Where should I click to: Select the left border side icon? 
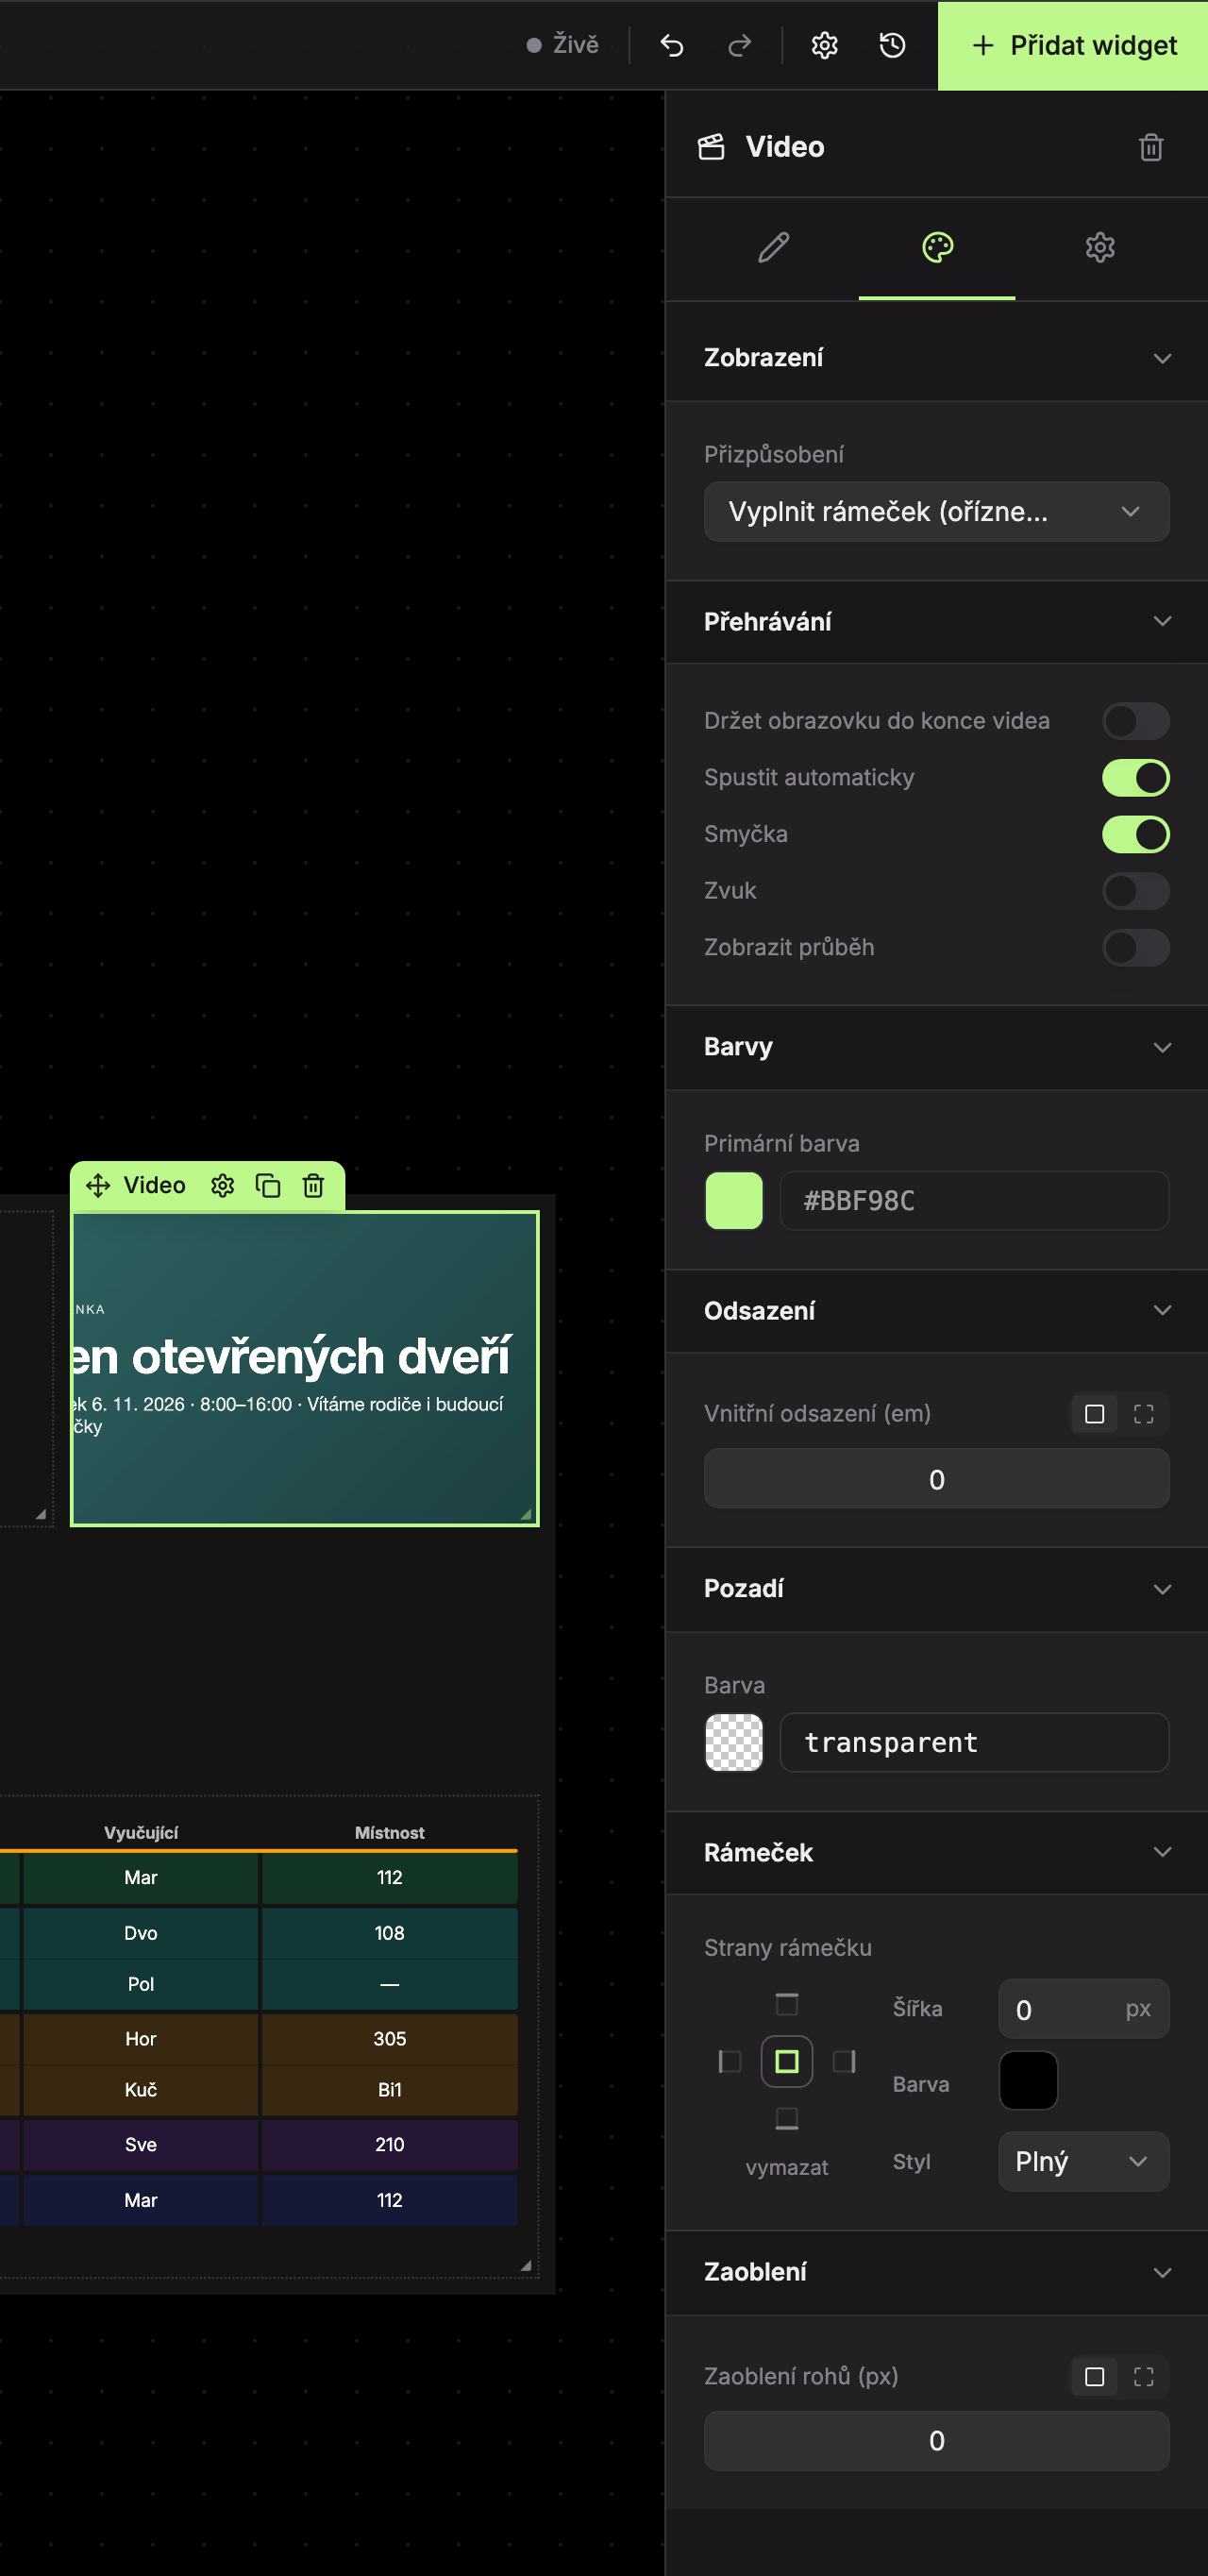click(730, 2061)
